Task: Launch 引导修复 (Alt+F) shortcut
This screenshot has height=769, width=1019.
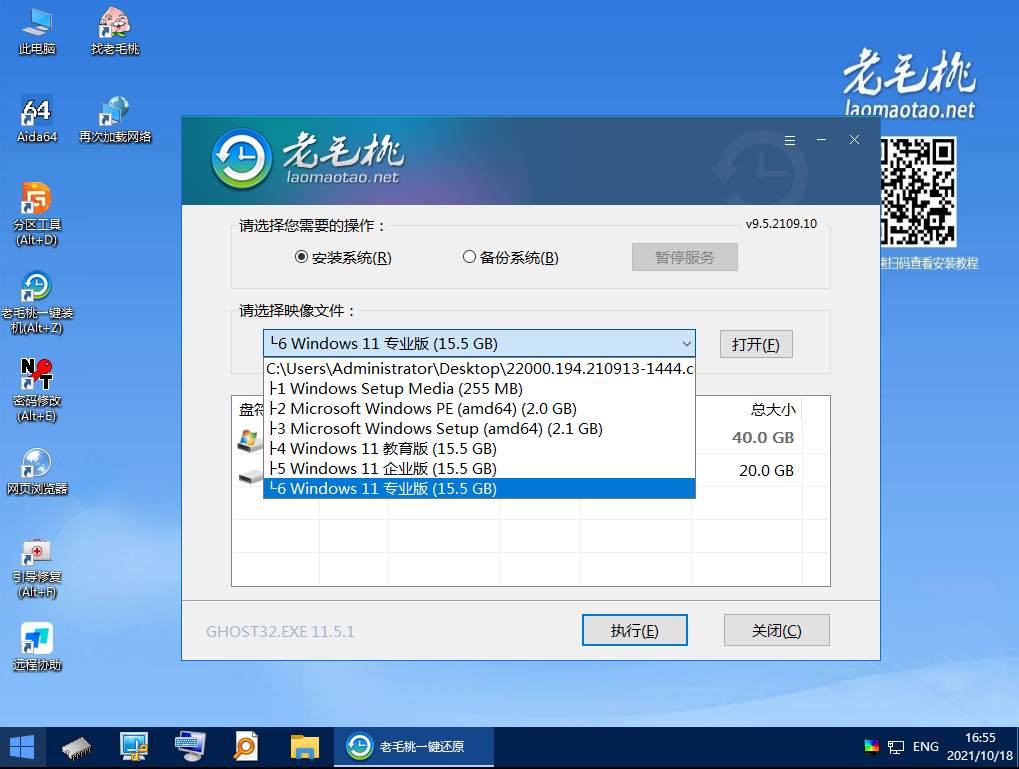Action: click(37, 567)
